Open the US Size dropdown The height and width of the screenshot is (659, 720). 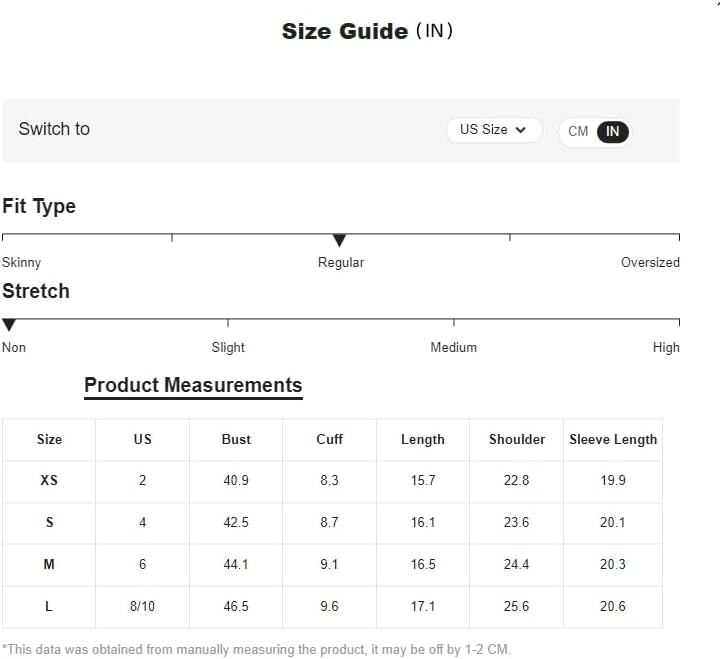coord(494,130)
